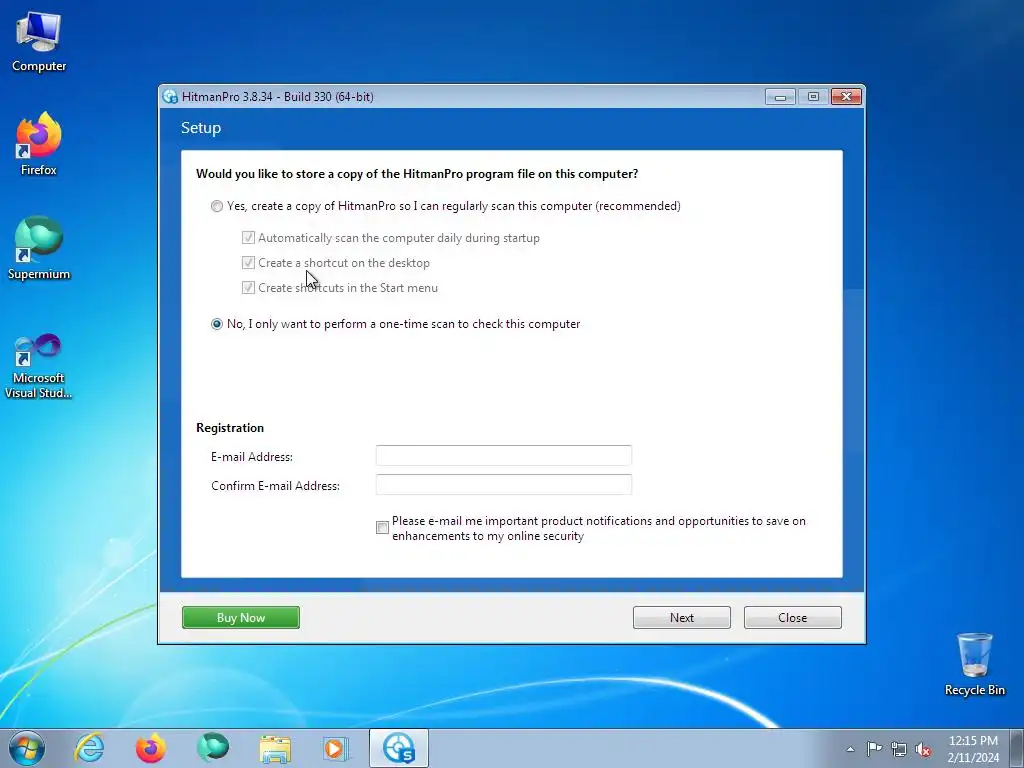1024x768 pixels.
Task: Launch Supermium from the taskbar
Action: 213,748
